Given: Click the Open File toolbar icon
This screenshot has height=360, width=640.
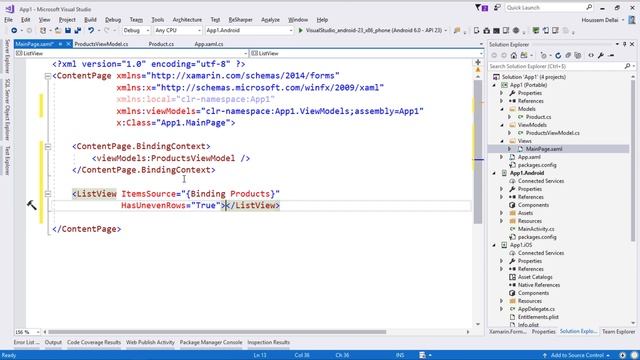Looking at the screenshot, I should pos(58,30).
